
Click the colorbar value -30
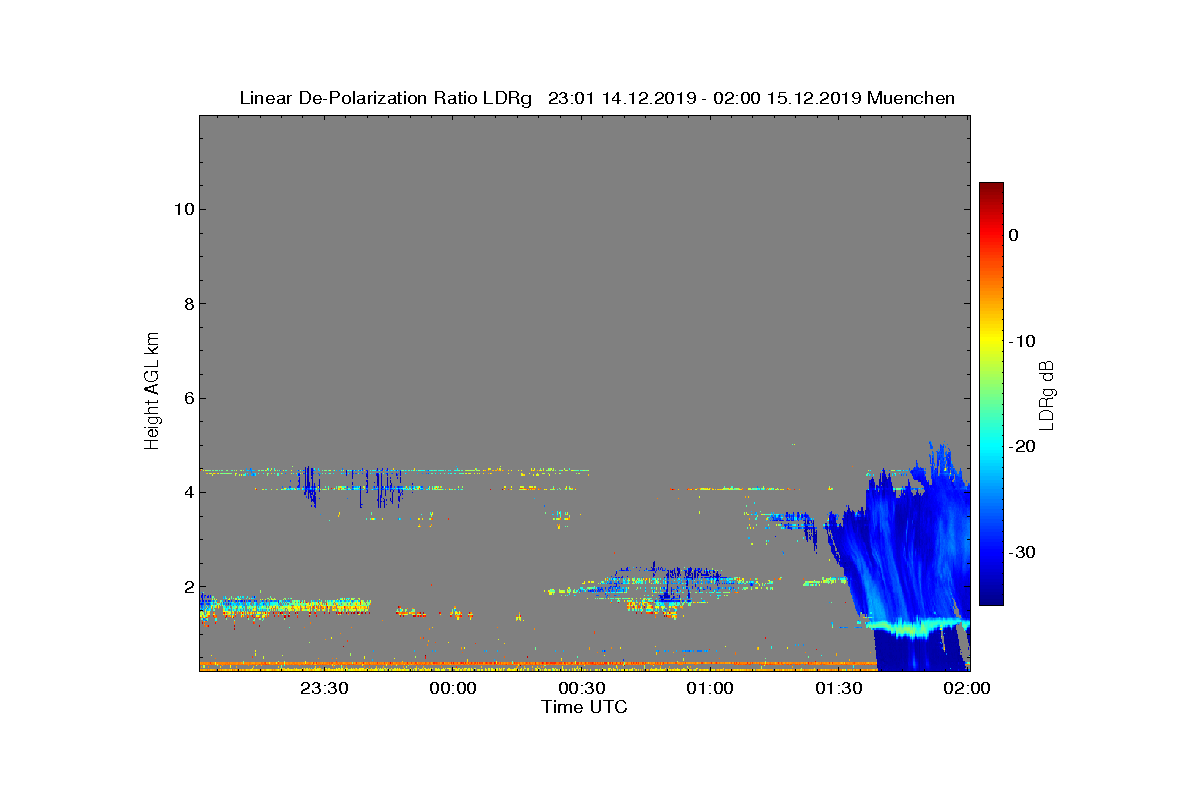pyautogui.click(x=1021, y=552)
